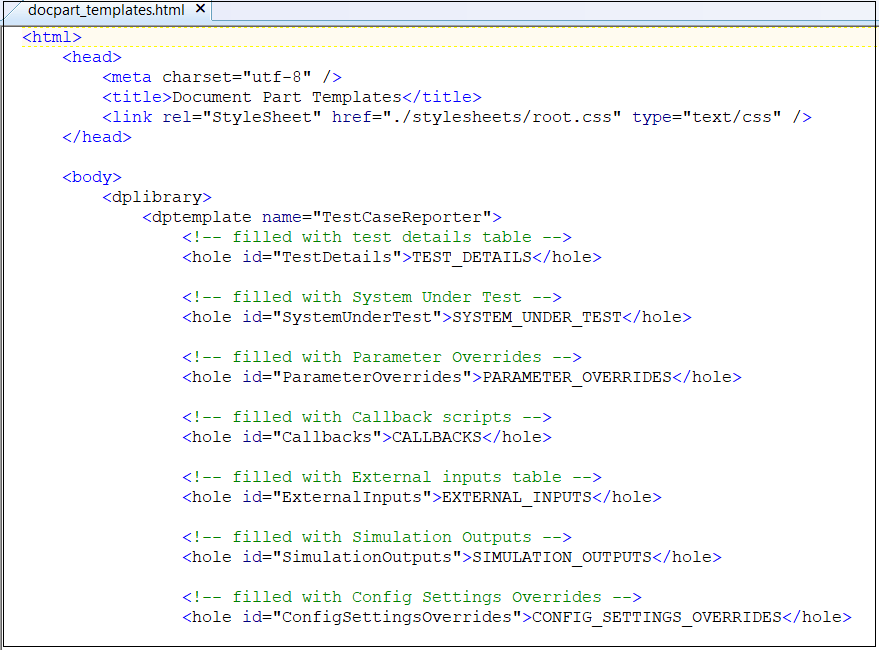879x650 pixels.
Task: Click the hole id="ParameterOverrides" line
Action: [462, 377]
